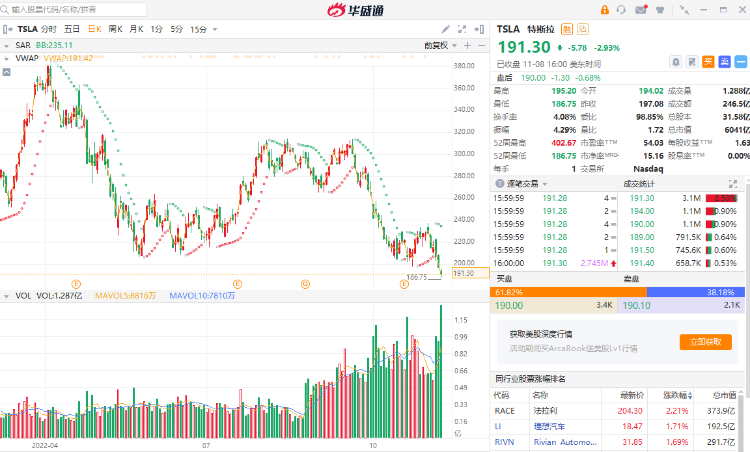Select the 月K timeframe tab
This screenshot has width=750, height=452.
pyautogui.click(x=136, y=29)
